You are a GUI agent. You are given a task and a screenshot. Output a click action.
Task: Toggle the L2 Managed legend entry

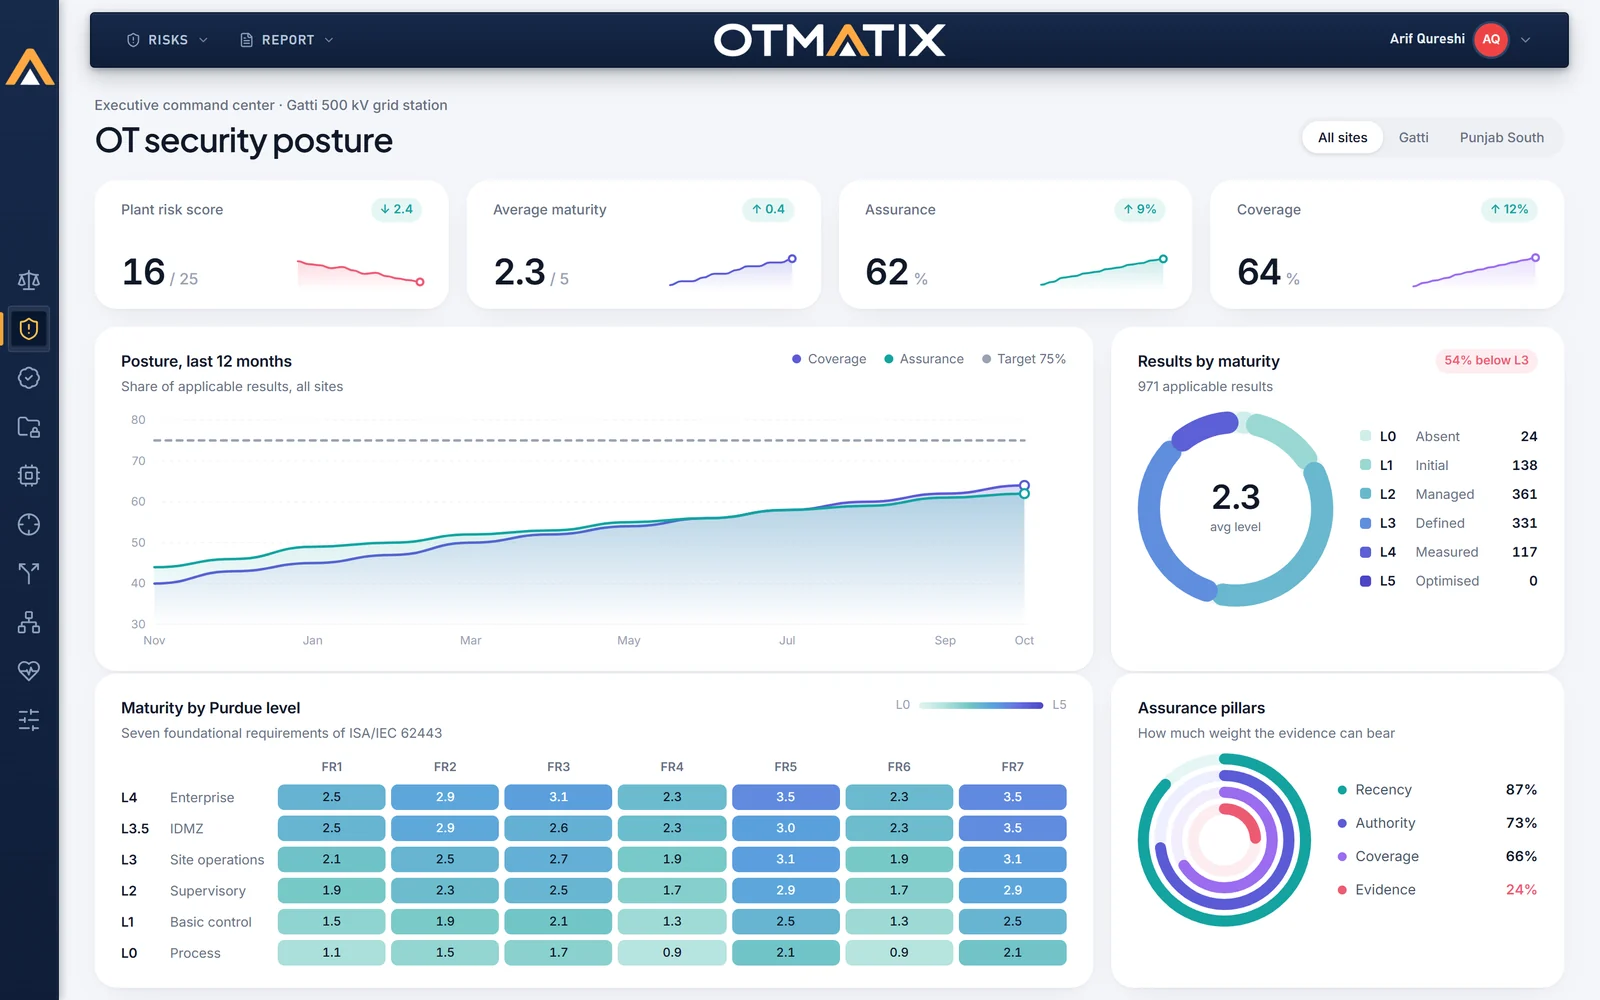[x=1448, y=494]
